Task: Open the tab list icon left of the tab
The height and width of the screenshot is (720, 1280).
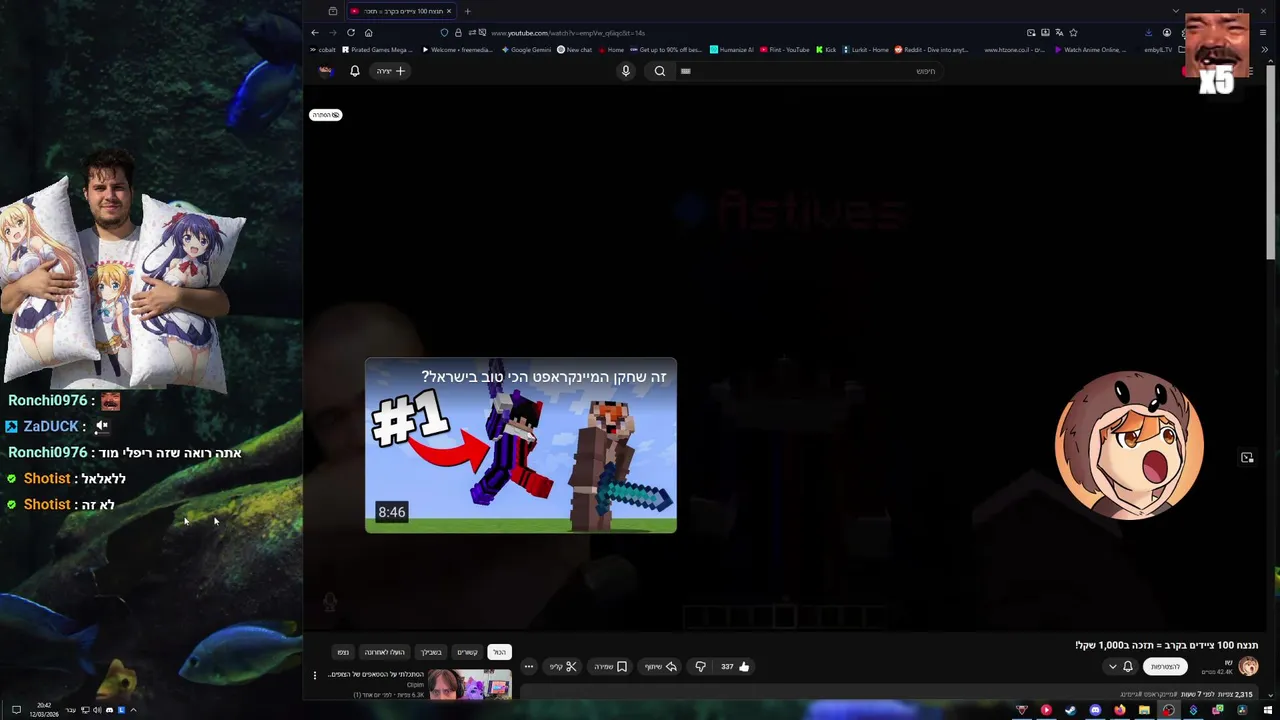Action: 333,11
